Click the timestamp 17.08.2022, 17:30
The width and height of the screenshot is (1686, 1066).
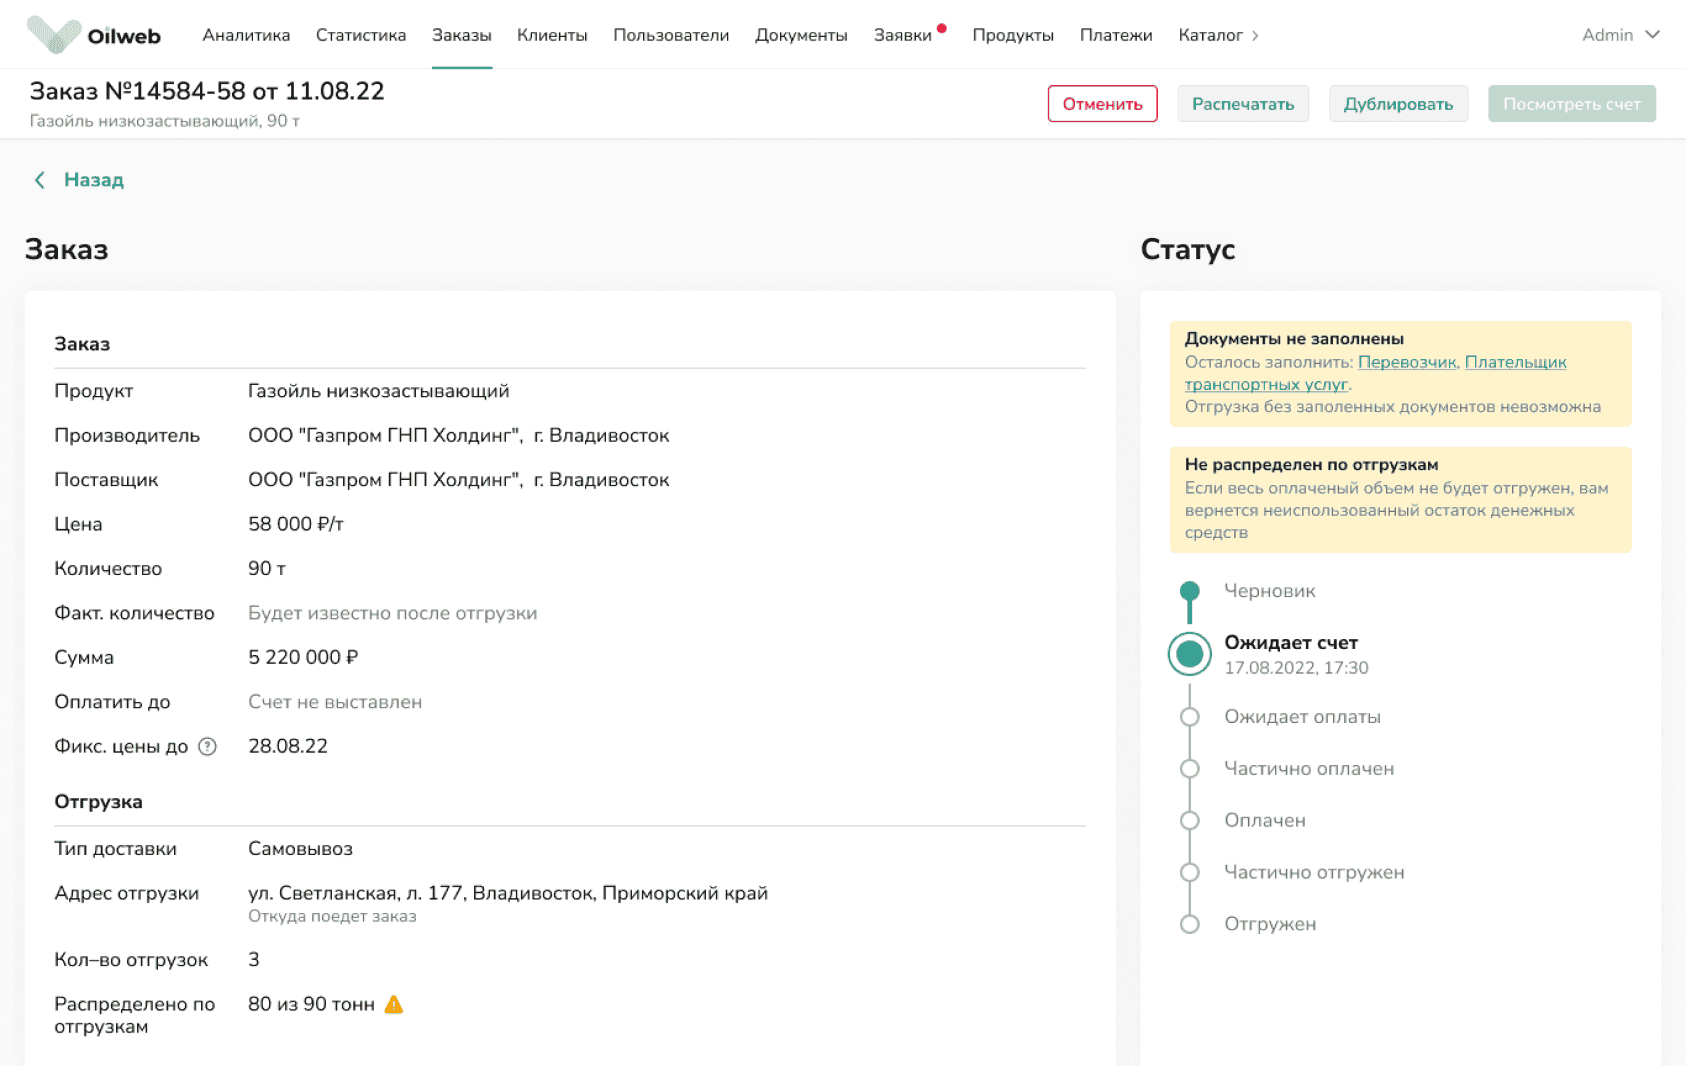pyautogui.click(x=1296, y=668)
